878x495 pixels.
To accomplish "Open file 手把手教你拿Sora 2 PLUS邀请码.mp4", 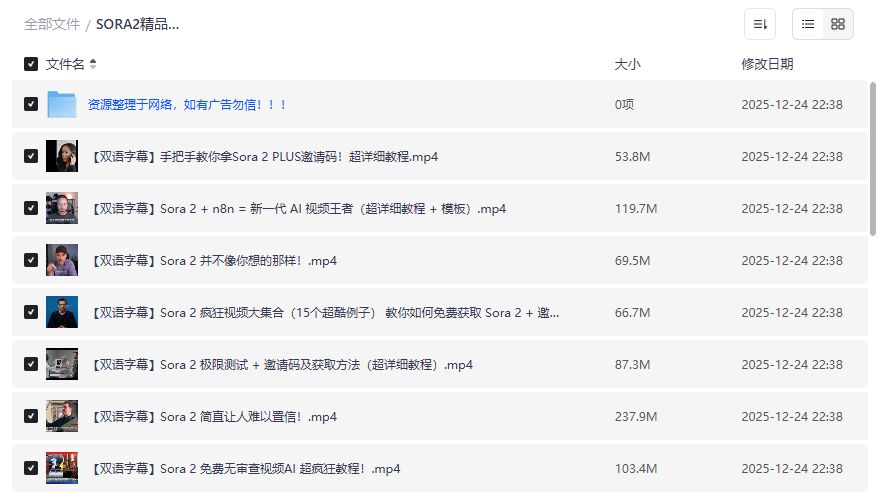I will pyautogui.click(x=264, y=156).
